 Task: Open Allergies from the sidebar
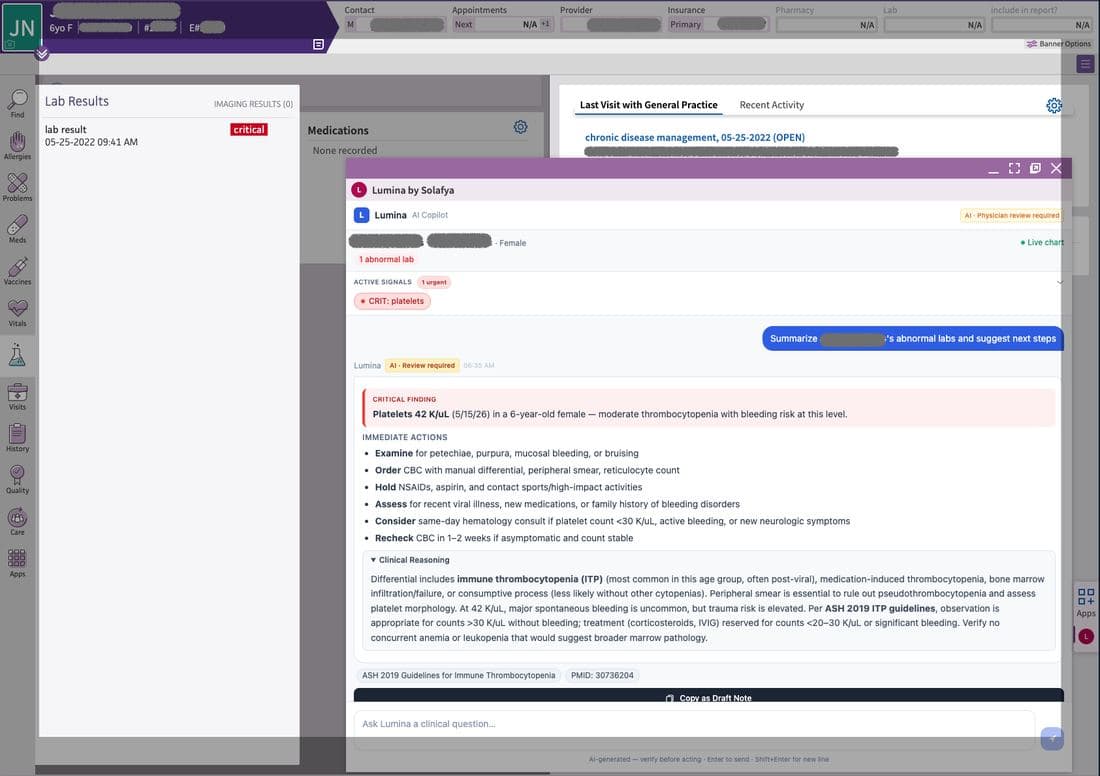coord(17,146)
